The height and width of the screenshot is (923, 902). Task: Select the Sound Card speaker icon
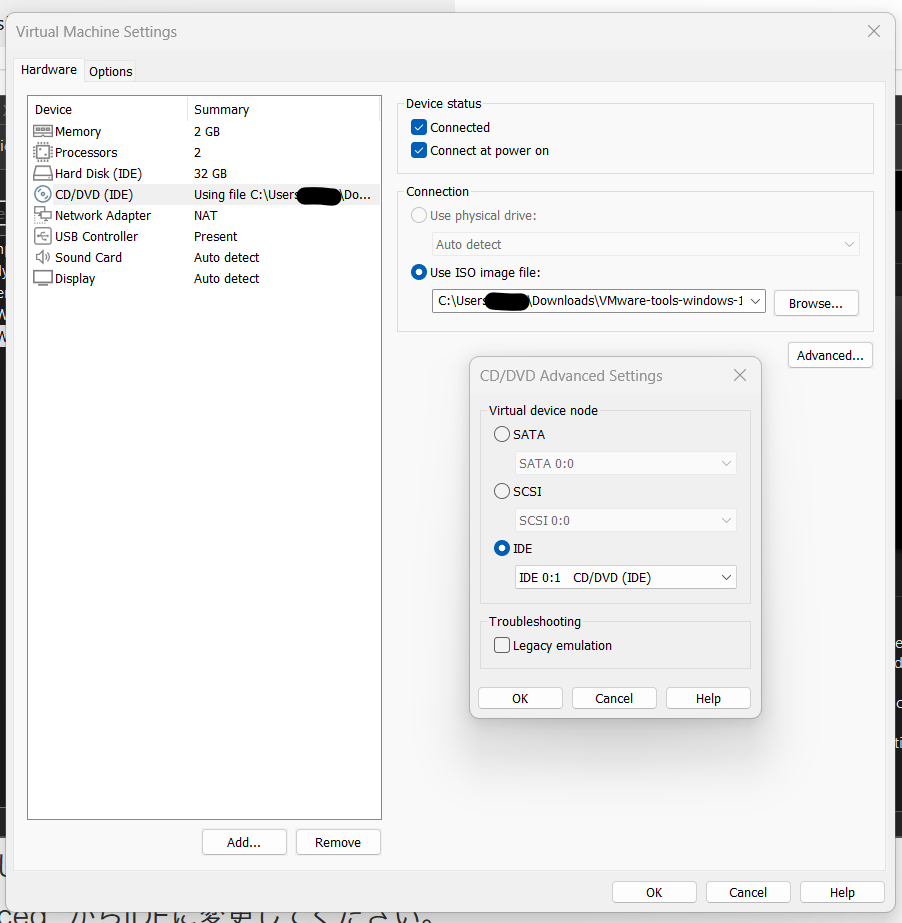coord(43,257)
